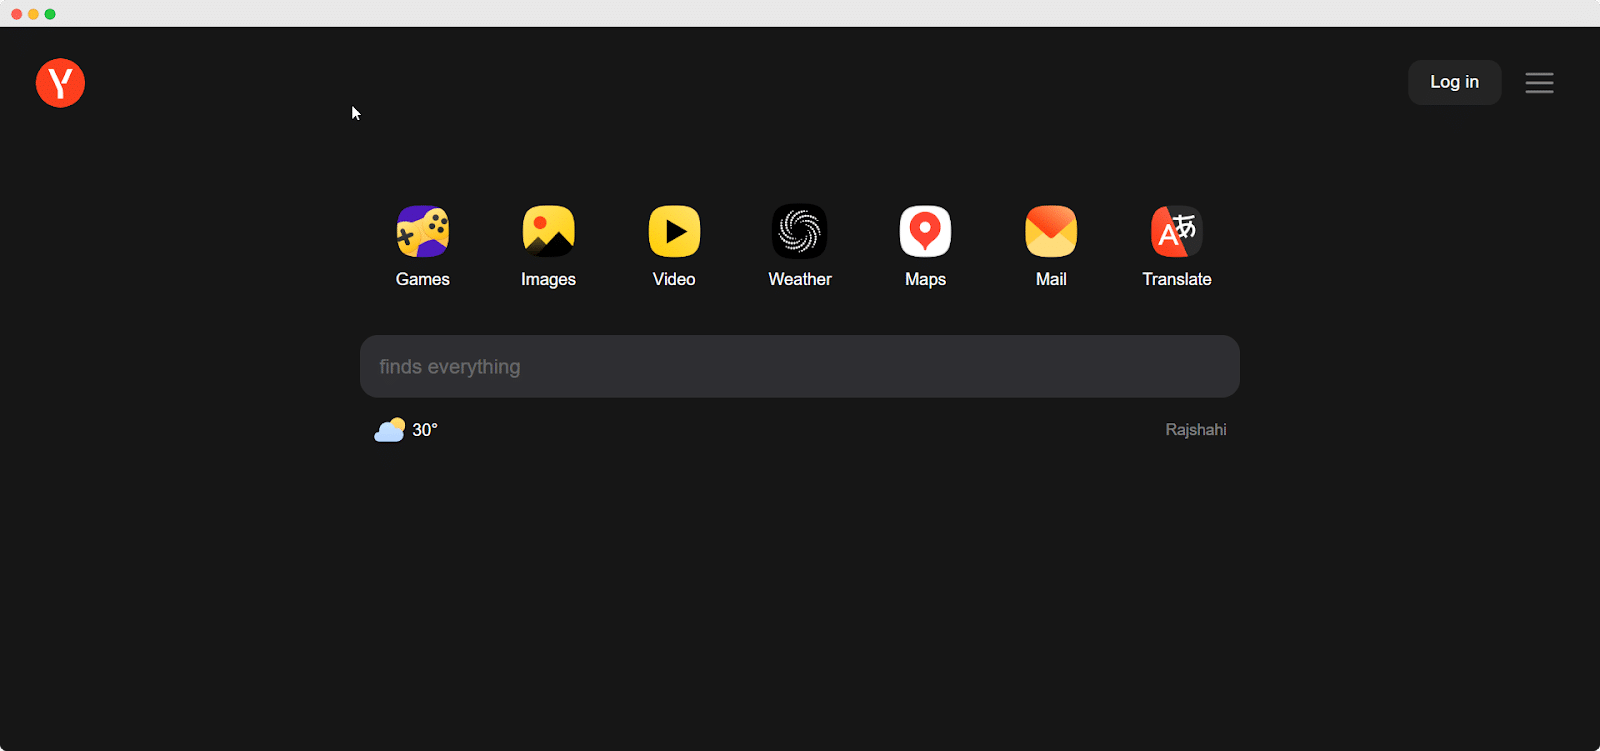Click the Rajshahi location link

coord(1195,430)
